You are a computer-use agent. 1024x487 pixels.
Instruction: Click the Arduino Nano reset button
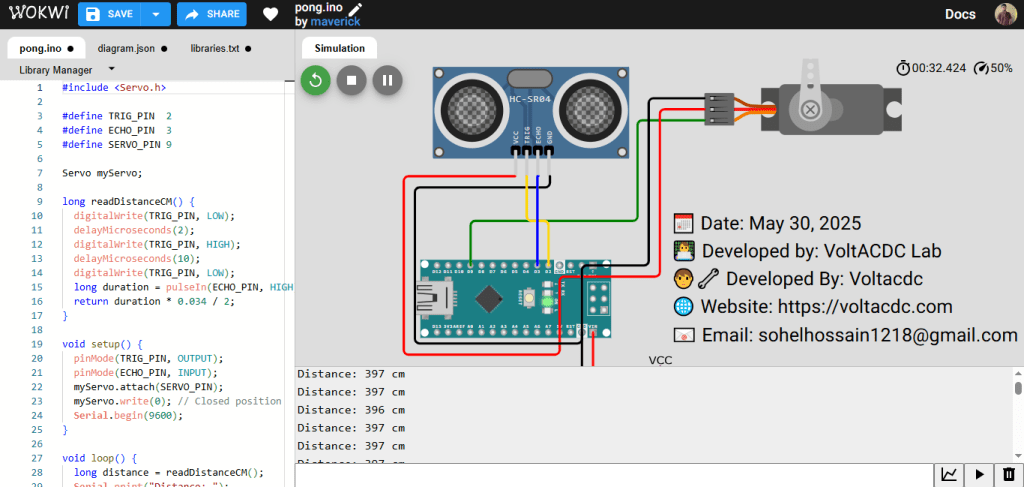pyautogui.click(x=530, y=299)
